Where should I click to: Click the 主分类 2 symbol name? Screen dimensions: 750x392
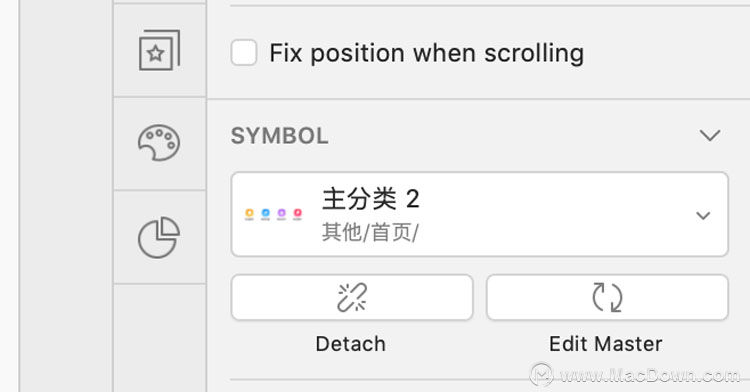click(371, 199)
